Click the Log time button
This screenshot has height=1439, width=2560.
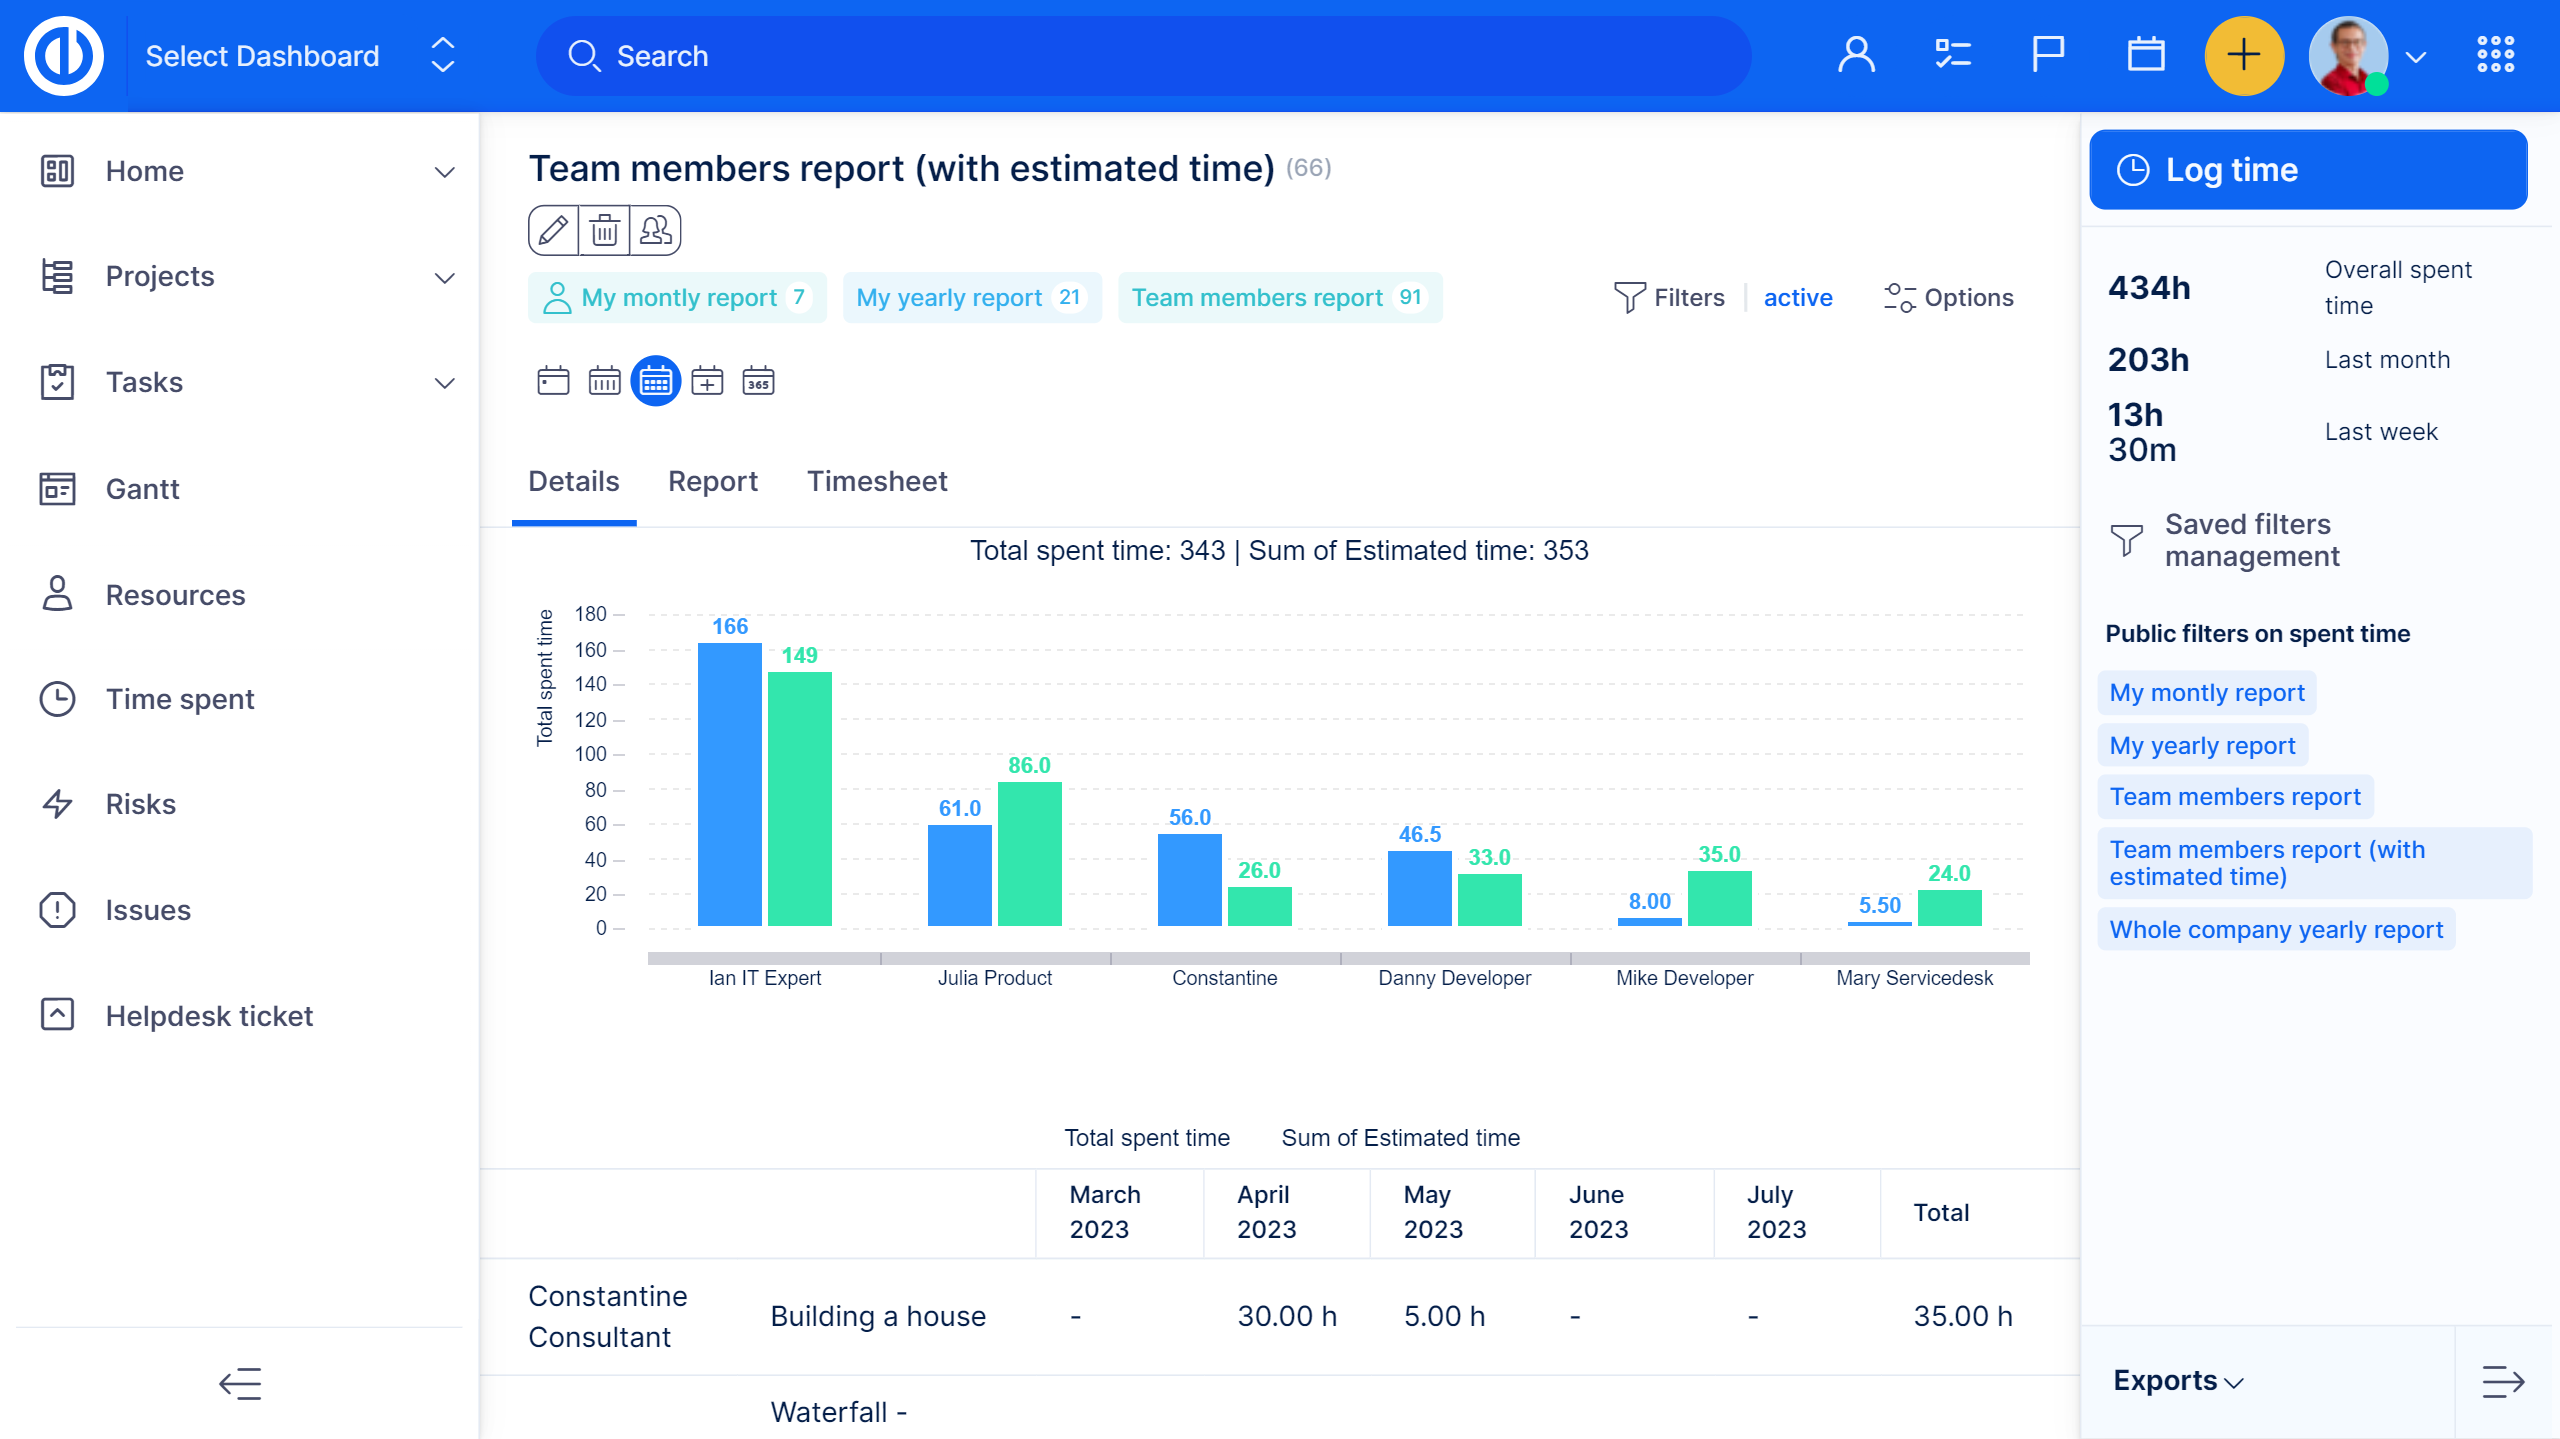[2308, 170]
